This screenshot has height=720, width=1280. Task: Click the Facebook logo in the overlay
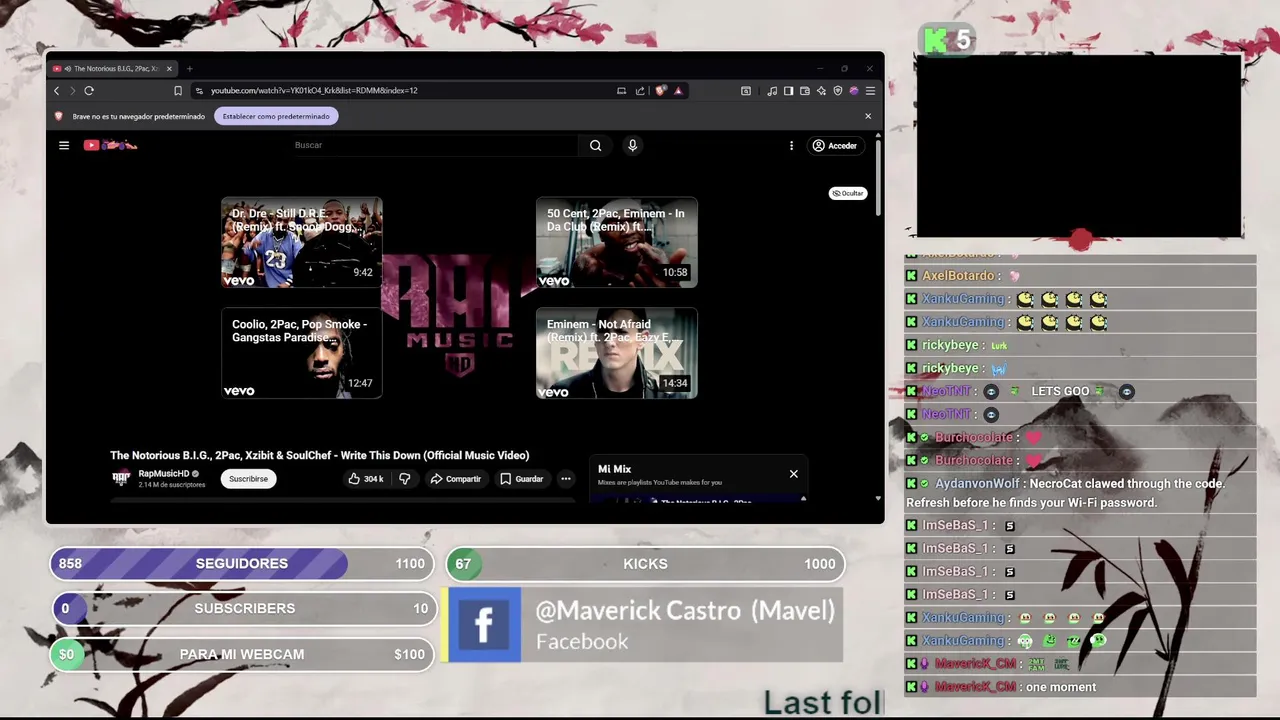[485, 625]
